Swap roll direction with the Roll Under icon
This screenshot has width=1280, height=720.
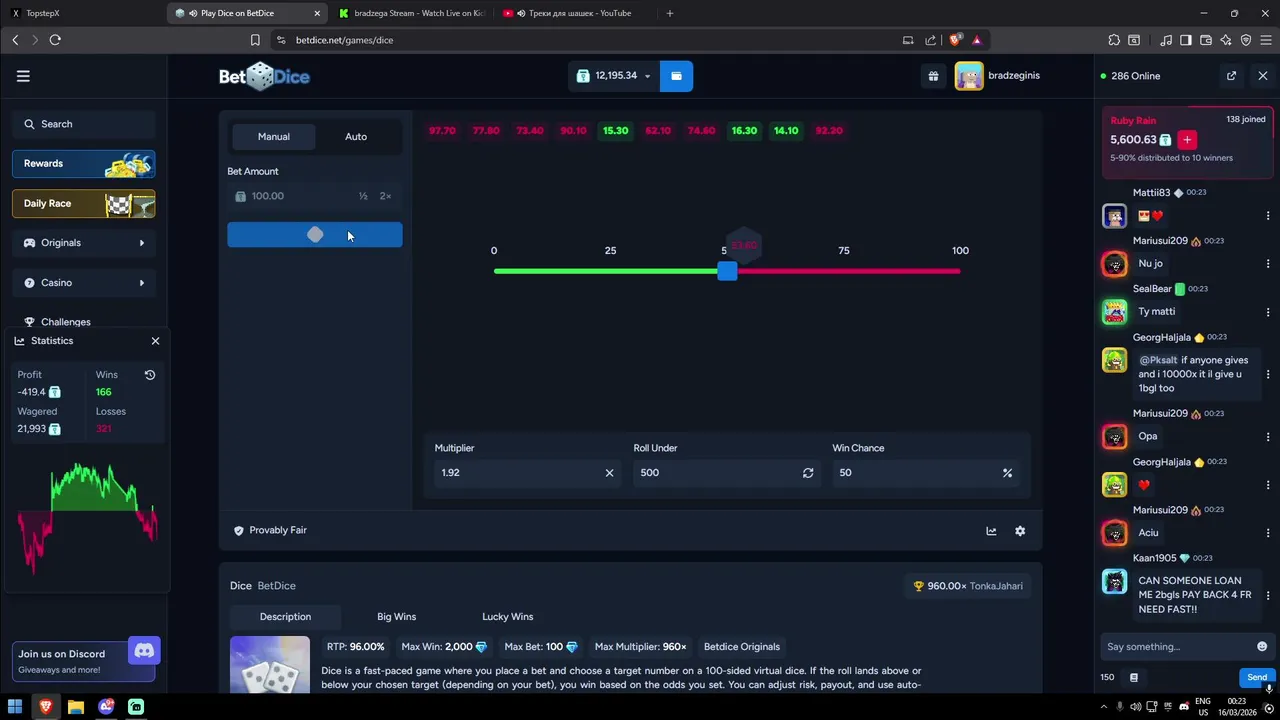click(x=808, y=473)
